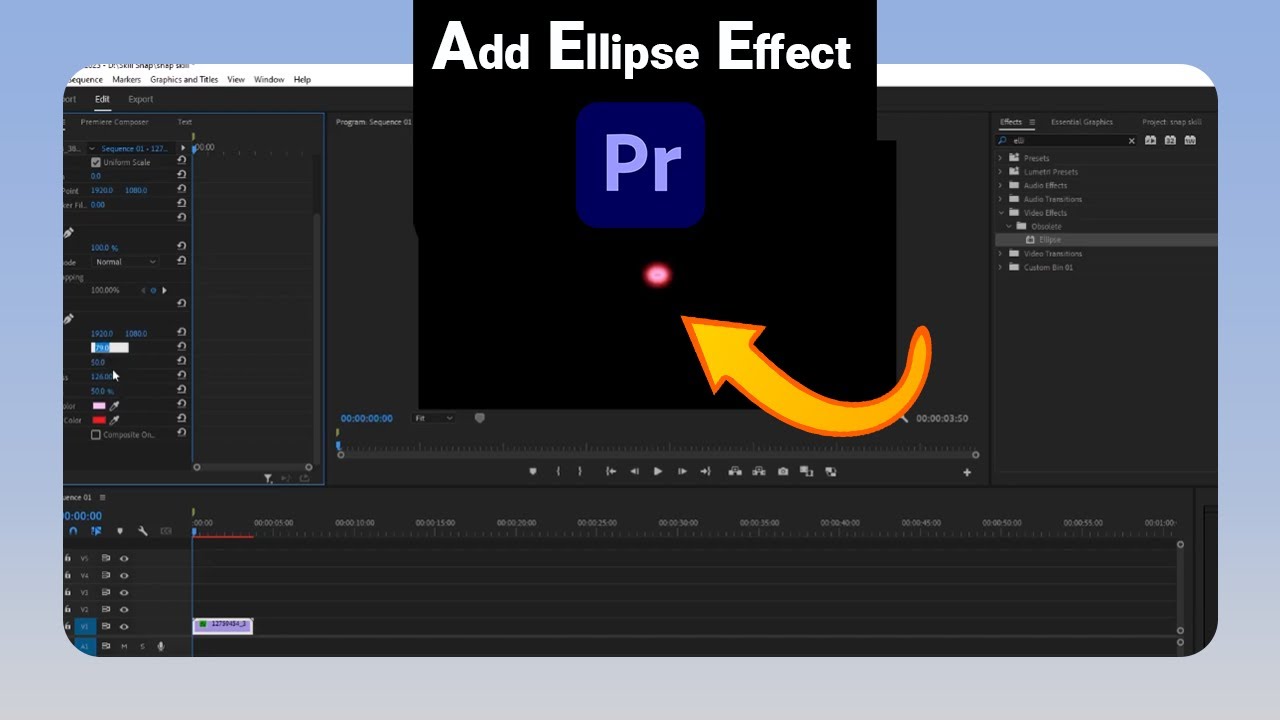Open blend mode Normal dropdown
The image size is (1280, 720).
coord(125,262)
